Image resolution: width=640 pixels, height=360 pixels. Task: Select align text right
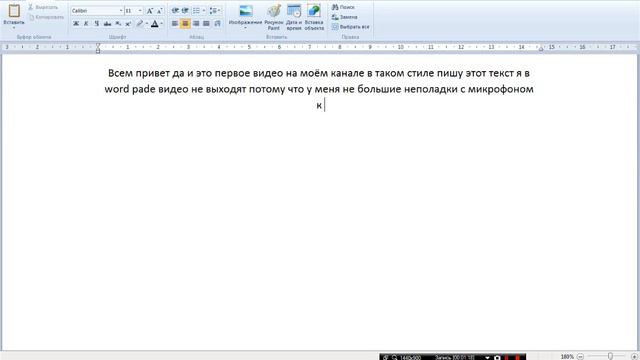[196, 24]
